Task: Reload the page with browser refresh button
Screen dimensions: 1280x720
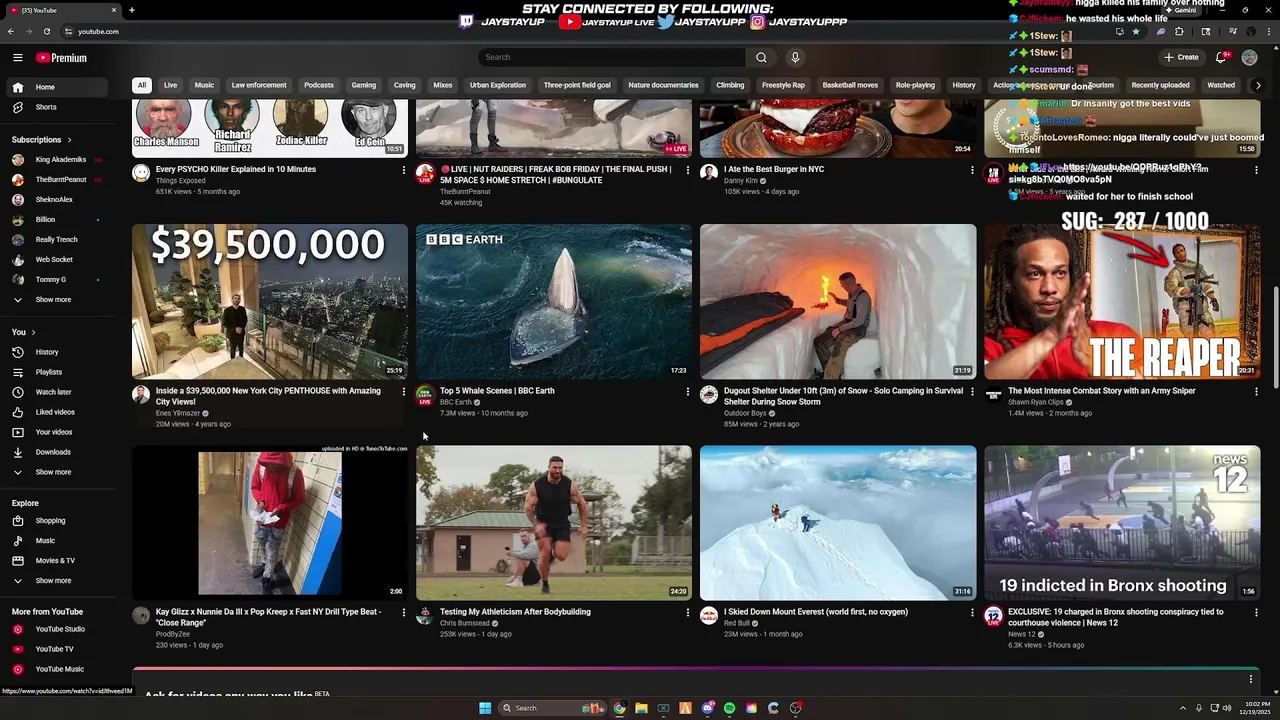Action: [x=46, y=31]
